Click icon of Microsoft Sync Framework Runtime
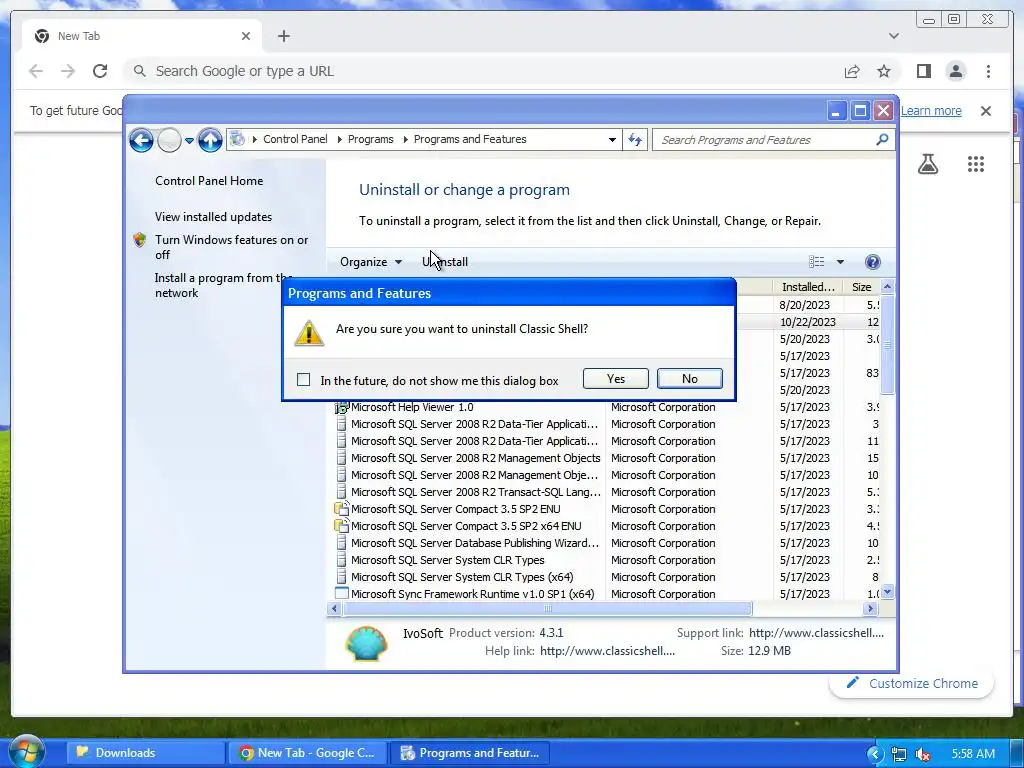This screenshot has width=1024, height=768. [341, 594]
